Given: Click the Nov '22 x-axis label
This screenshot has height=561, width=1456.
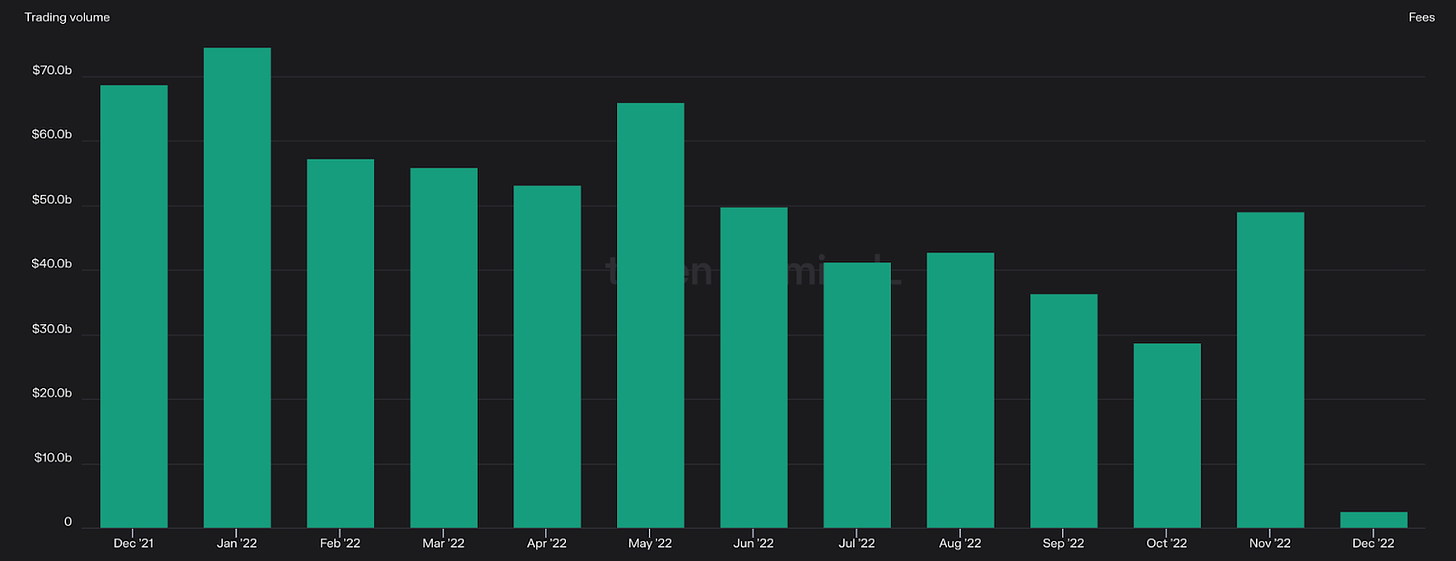Looking at the screenshot, I should (1270, 544).
